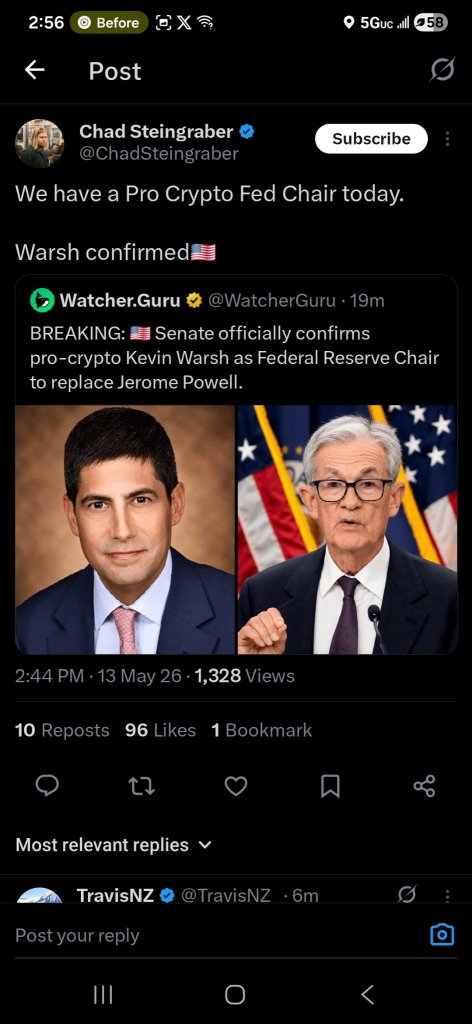Open the share icon
472x1024 pixels.
tap(424, 786)
